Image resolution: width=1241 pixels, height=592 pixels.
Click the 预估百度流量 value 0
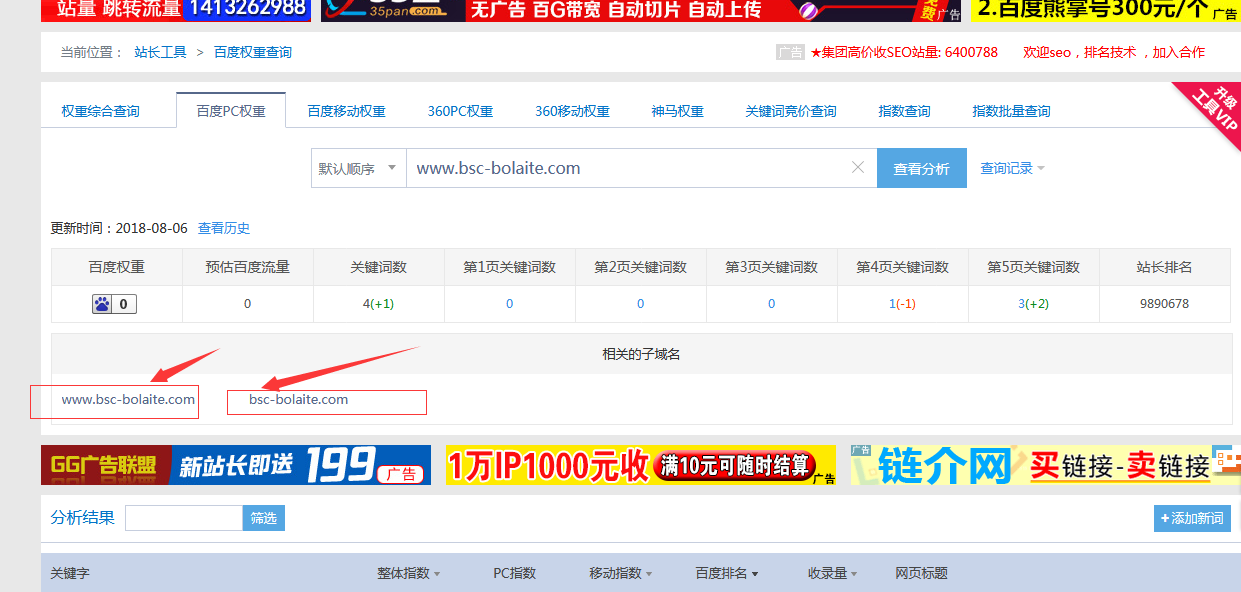(248, 304)
